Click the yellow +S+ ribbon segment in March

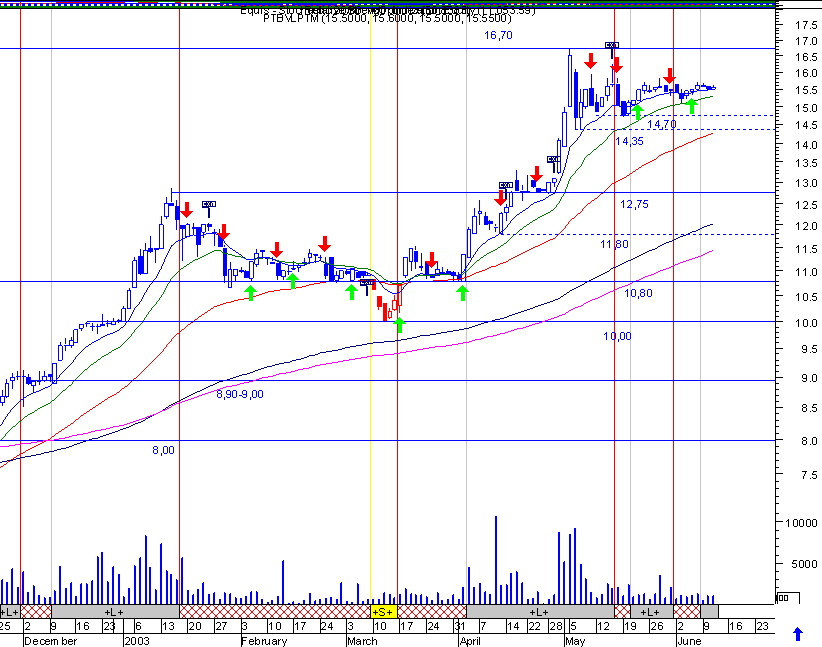click(x=384, y=612)
